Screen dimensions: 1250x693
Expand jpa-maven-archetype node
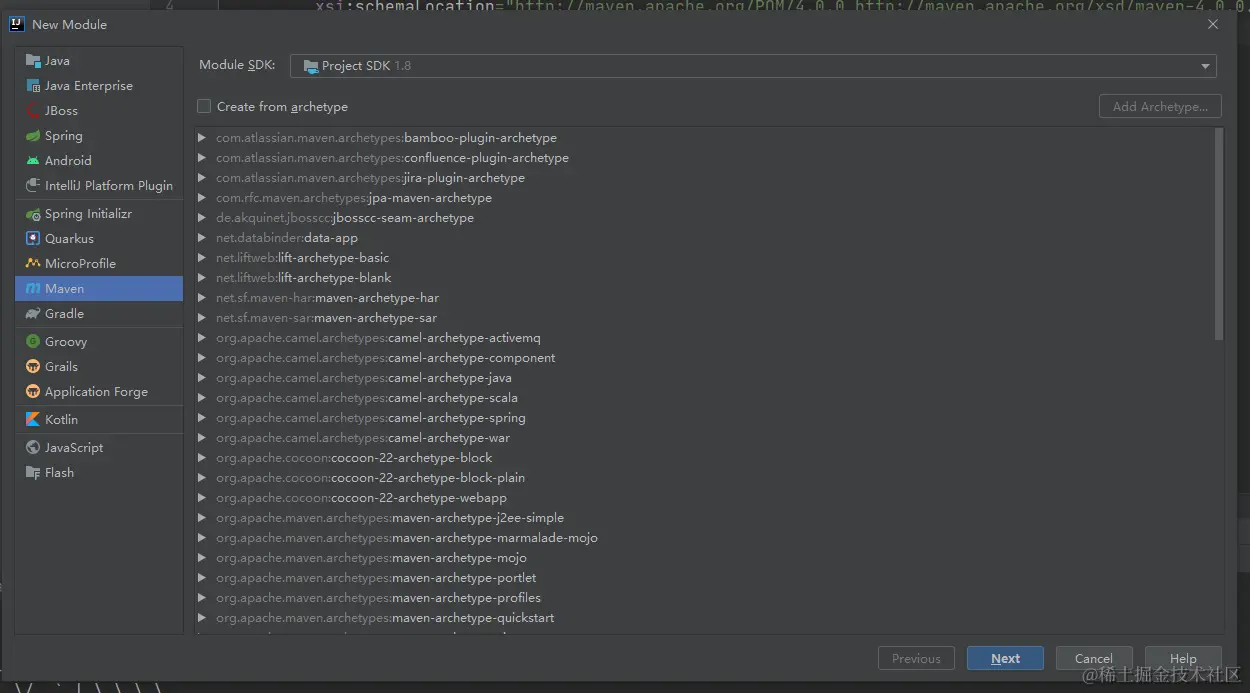[x=202, y=198]
